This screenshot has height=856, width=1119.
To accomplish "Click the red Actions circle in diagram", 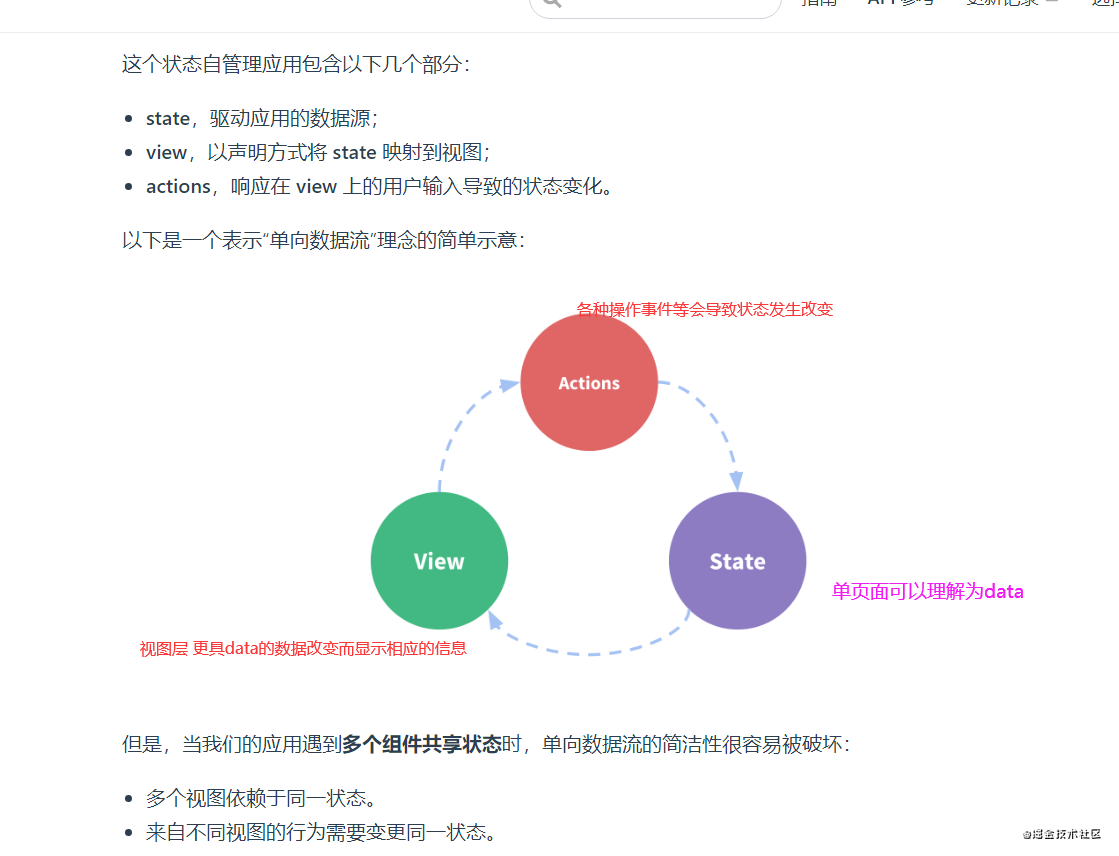I will 589,383.
